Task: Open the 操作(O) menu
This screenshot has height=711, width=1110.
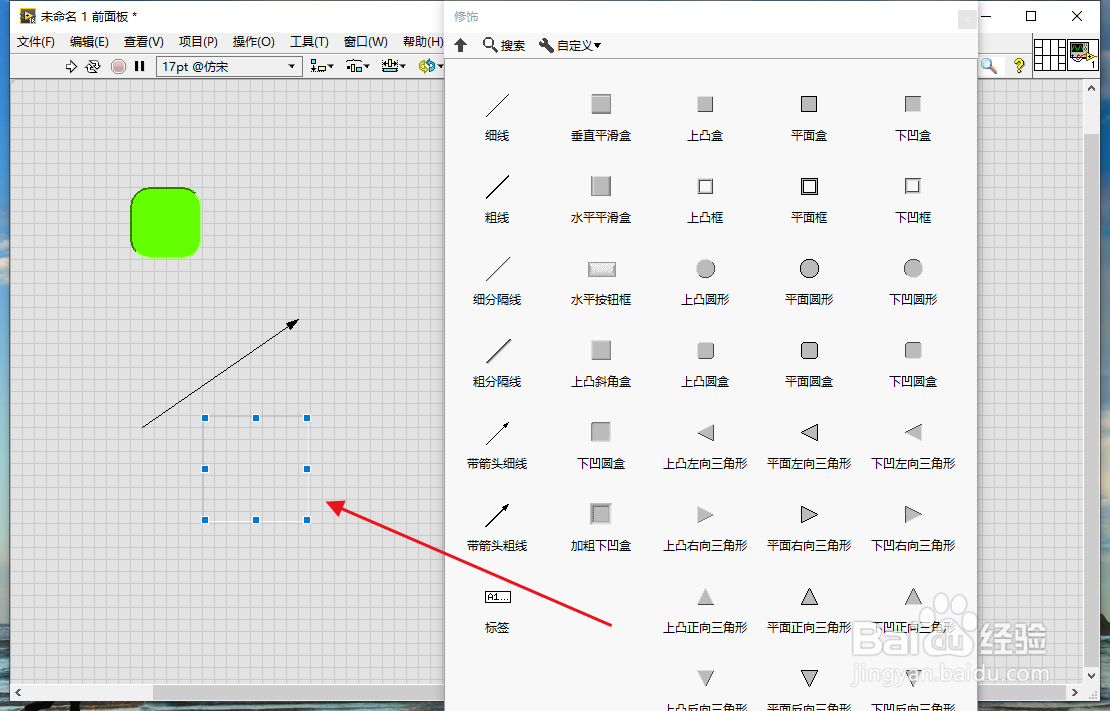Action: [253, 42]
